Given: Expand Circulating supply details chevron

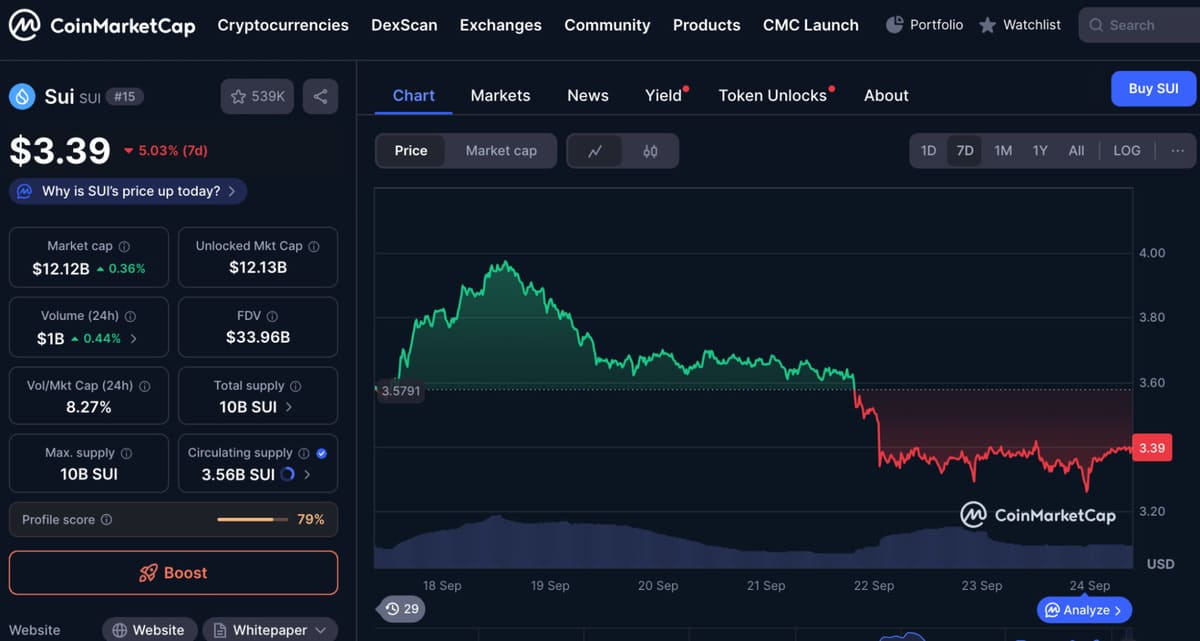Looking at the screenshot, I should click(307, 474).
